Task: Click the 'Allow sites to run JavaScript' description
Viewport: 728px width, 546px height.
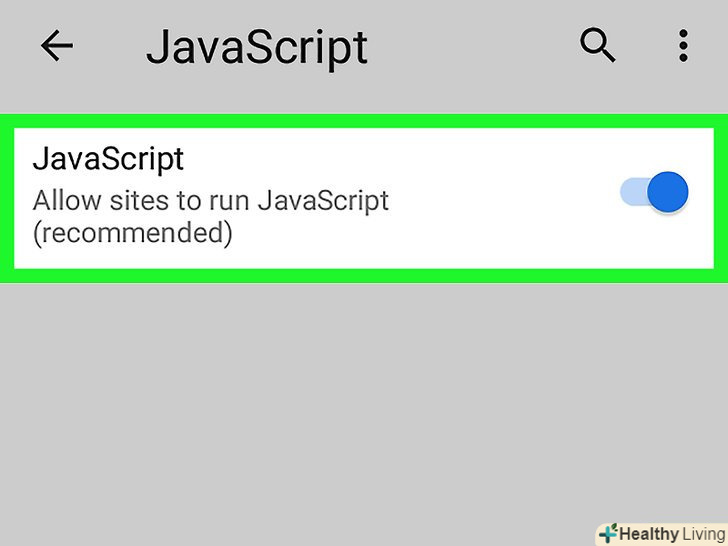Action: pos(210,200)
